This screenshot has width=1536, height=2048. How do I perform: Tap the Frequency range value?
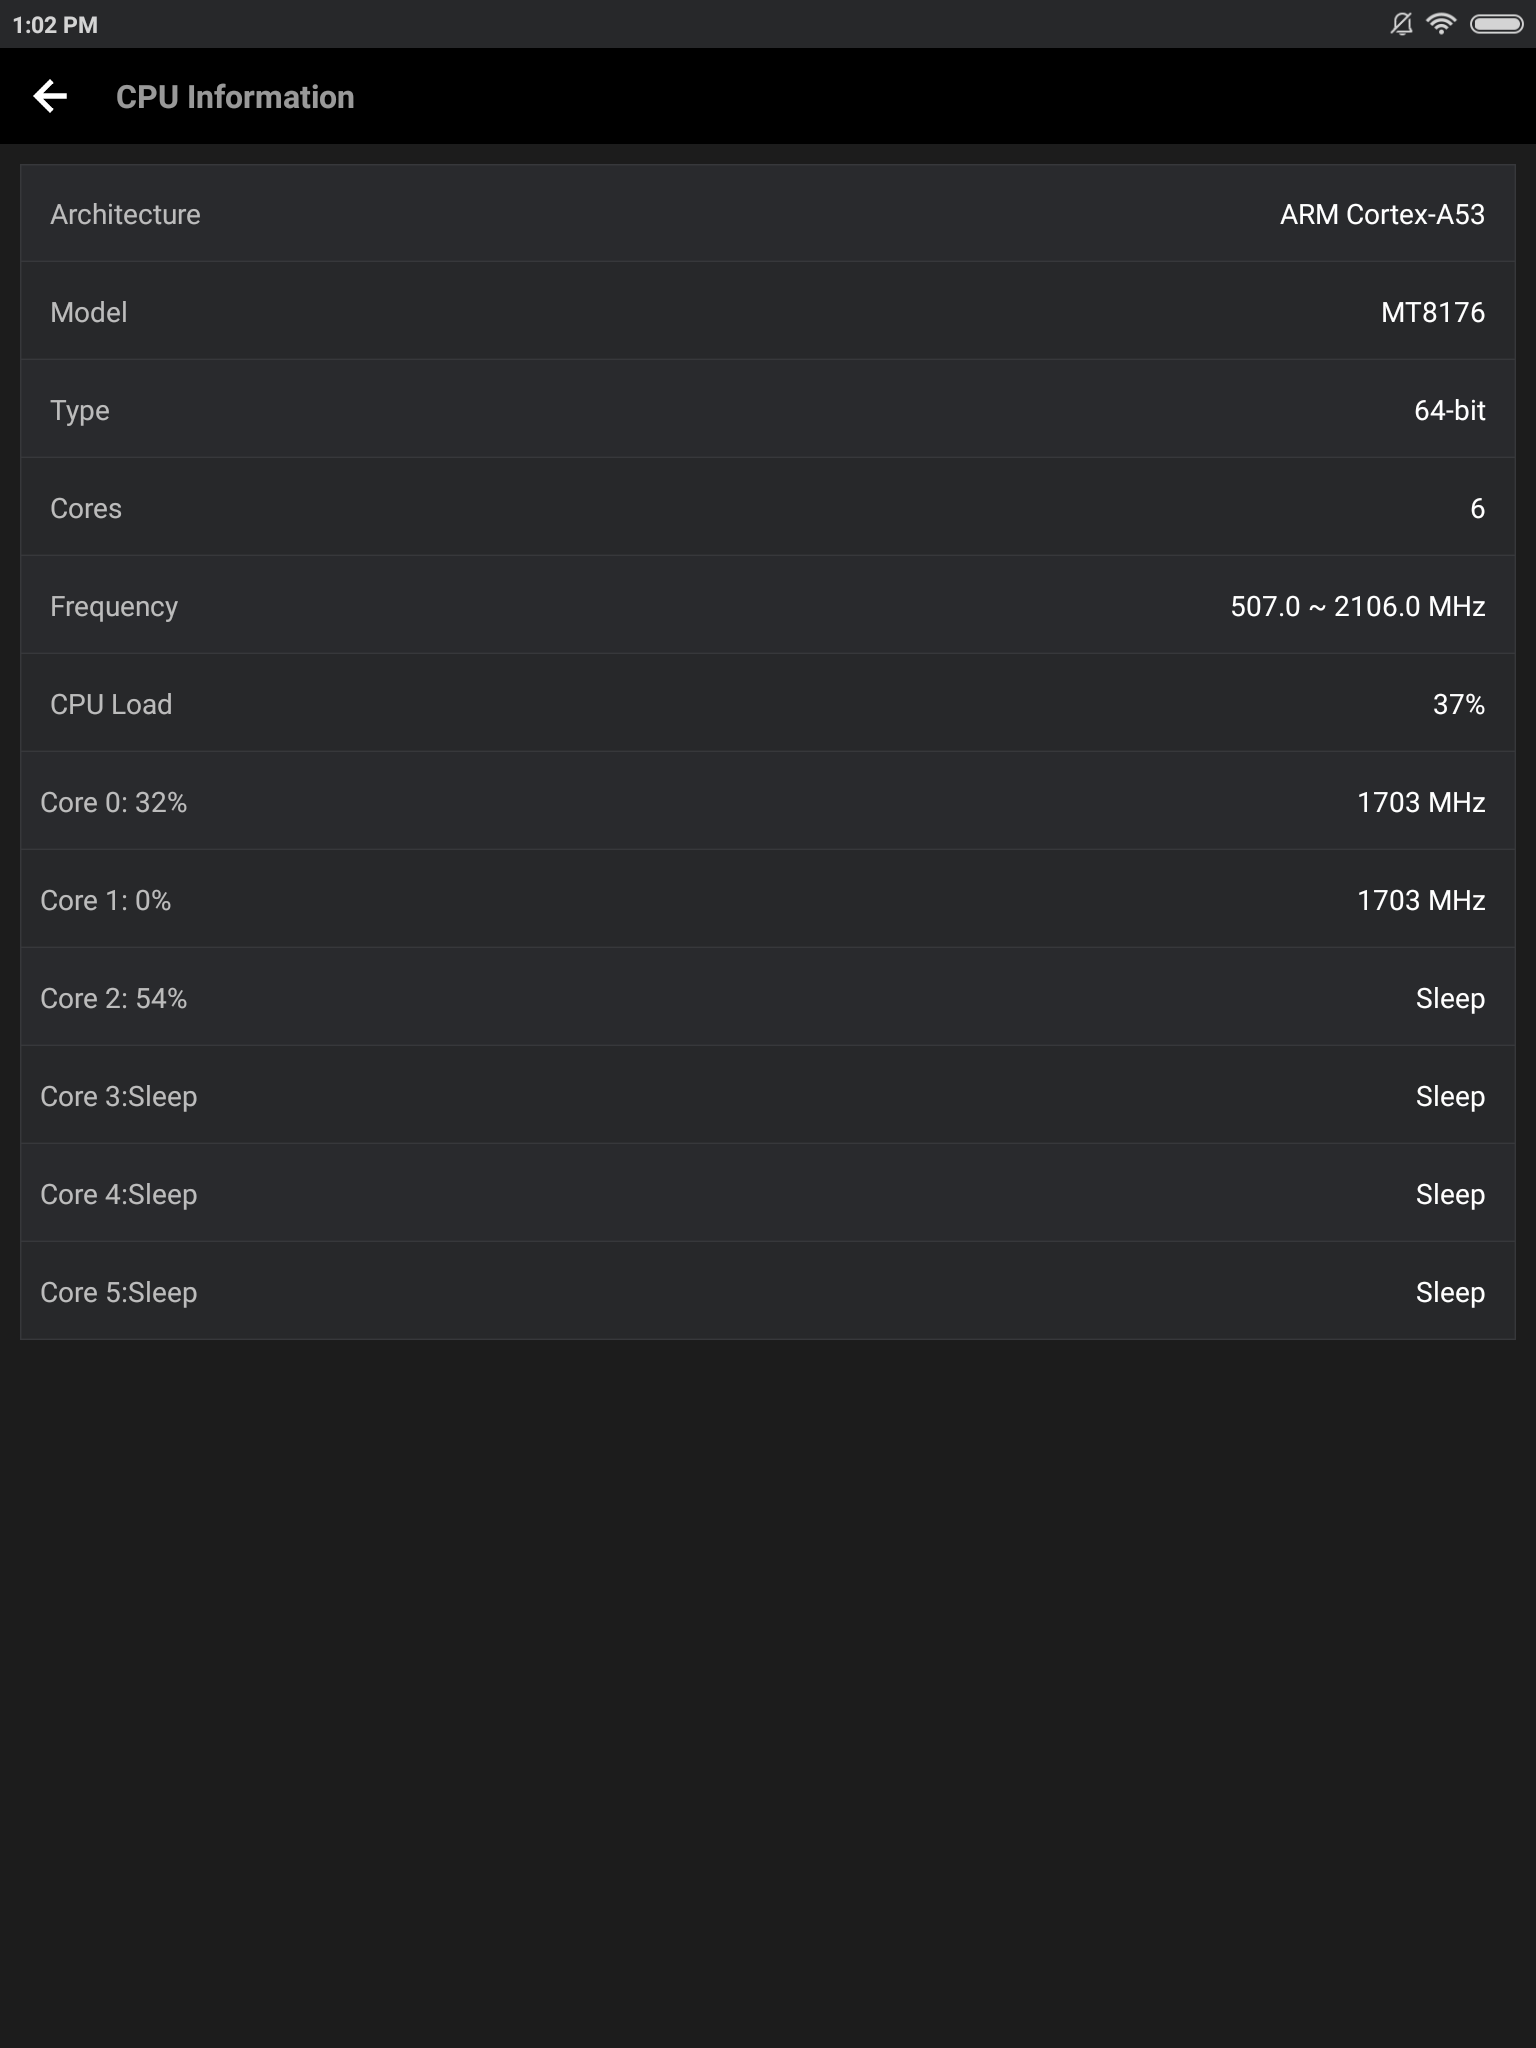[x=1357, y=606]
